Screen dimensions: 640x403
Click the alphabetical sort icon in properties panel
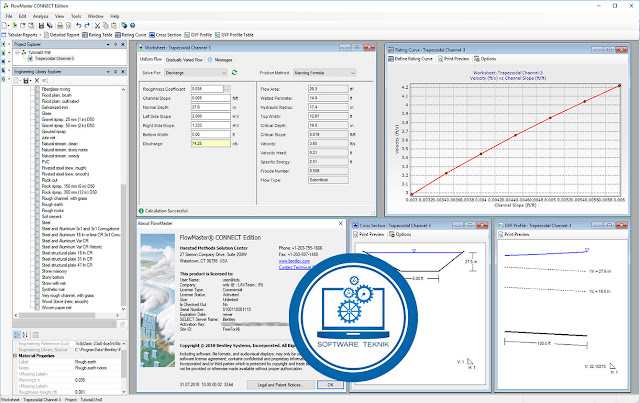click(25, 335)
